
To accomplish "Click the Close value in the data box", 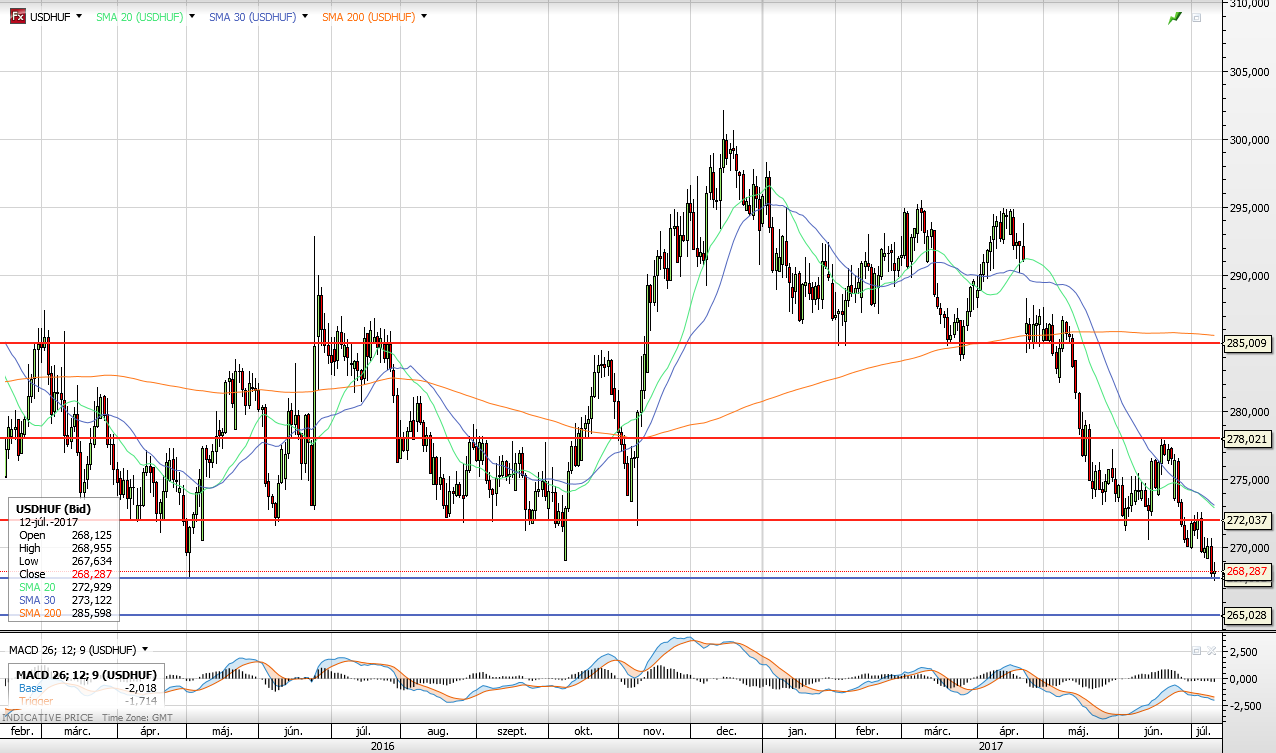I will point(92,574).
